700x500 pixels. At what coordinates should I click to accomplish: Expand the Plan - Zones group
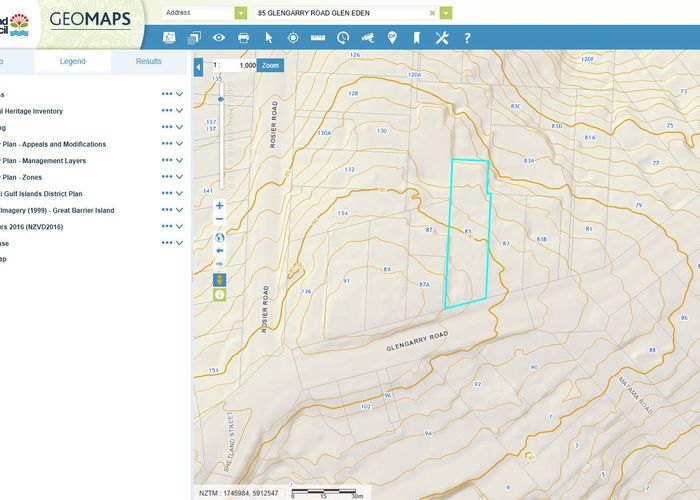tap(179, 177)
